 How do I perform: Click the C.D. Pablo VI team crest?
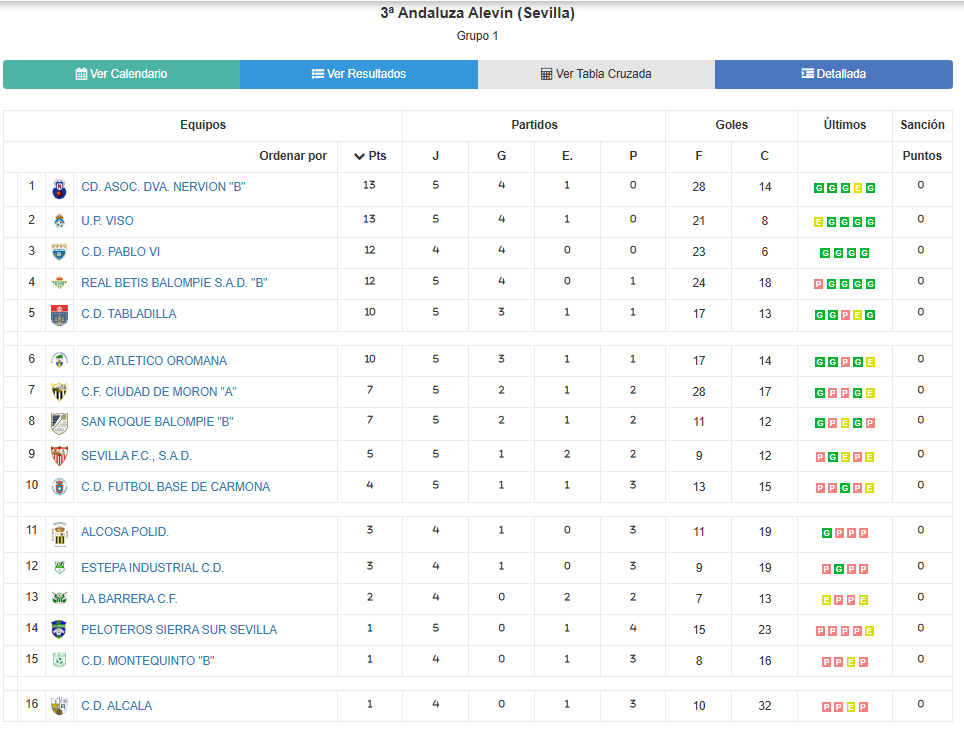click(59, 252)
